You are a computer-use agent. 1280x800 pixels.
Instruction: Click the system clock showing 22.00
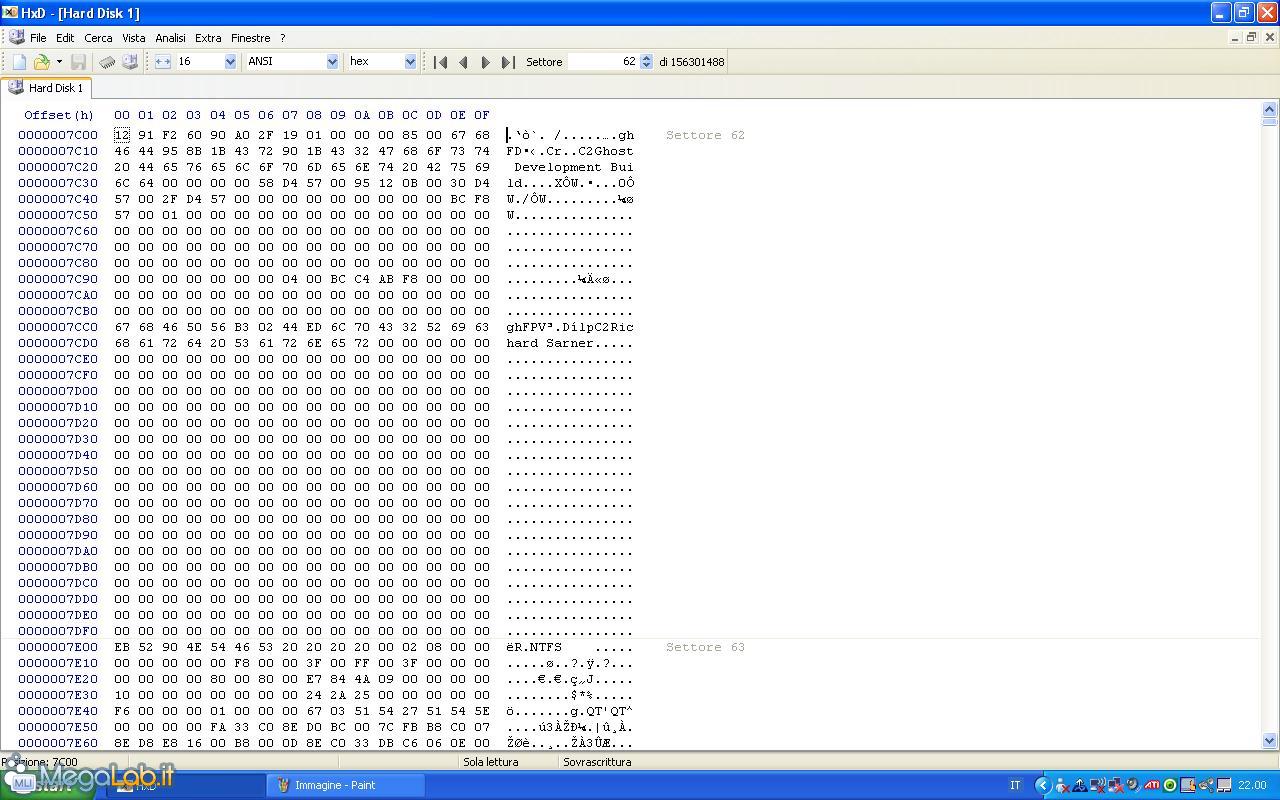click(1252, 785)
